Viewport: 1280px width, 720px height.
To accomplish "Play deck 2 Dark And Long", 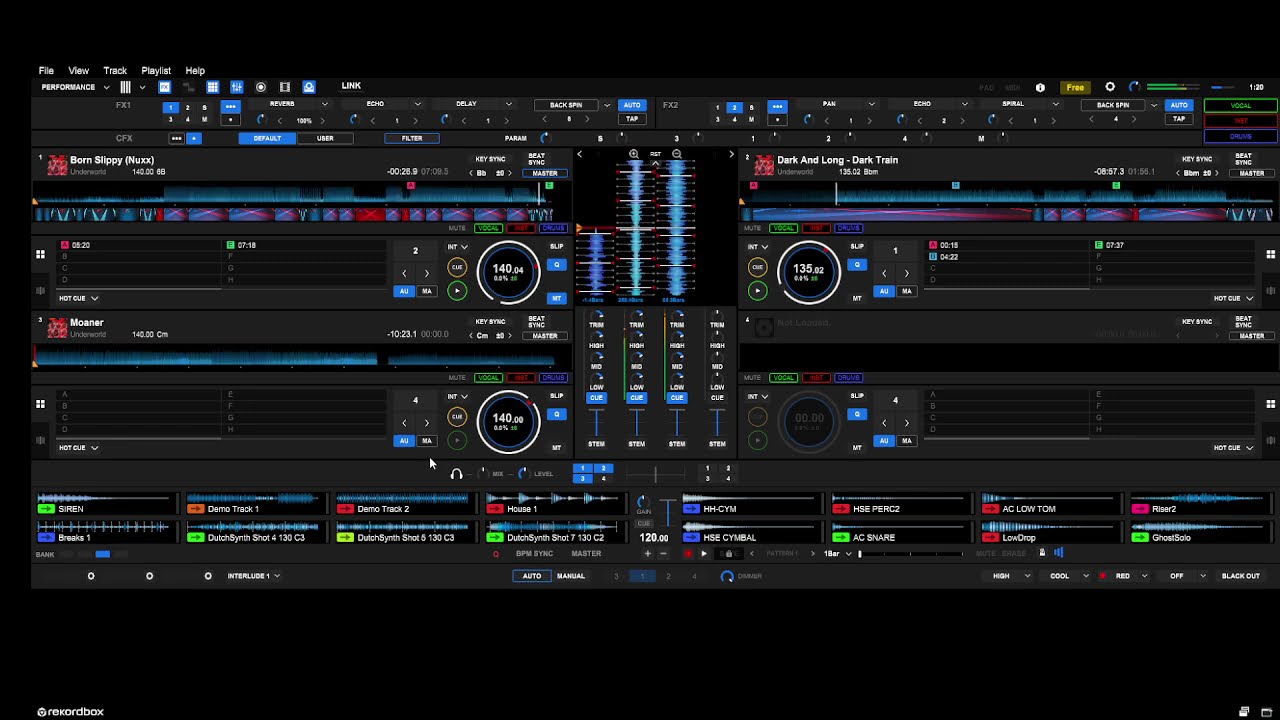I will click(757, 291).
